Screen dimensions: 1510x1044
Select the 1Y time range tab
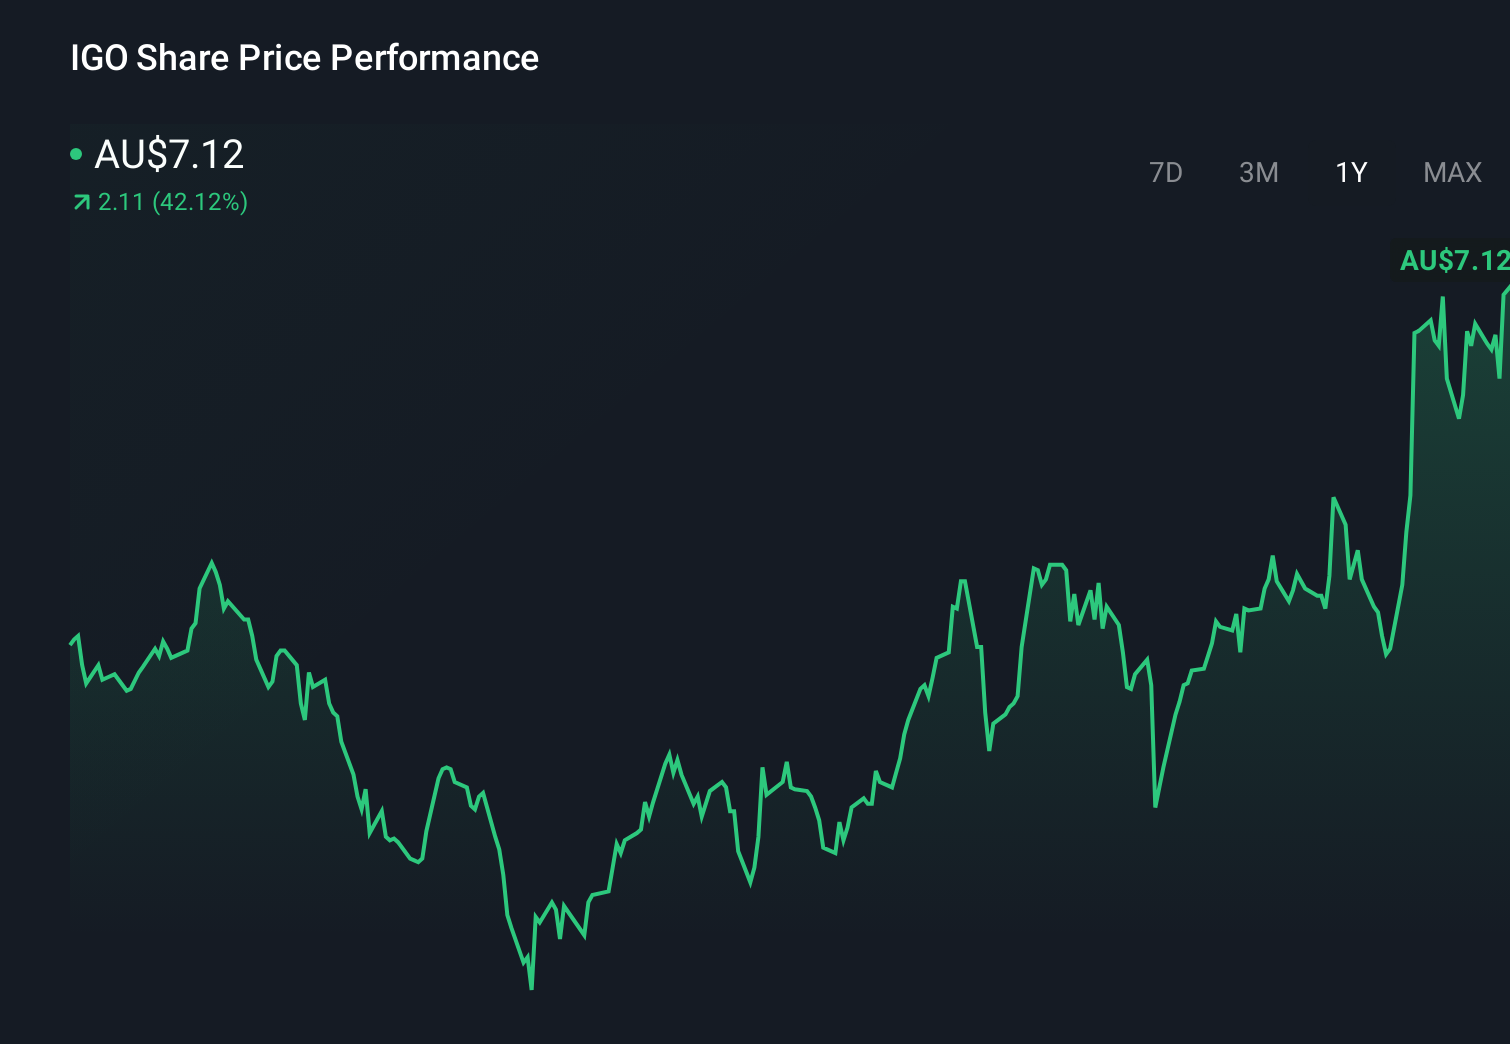click(x=1350, y=172)
